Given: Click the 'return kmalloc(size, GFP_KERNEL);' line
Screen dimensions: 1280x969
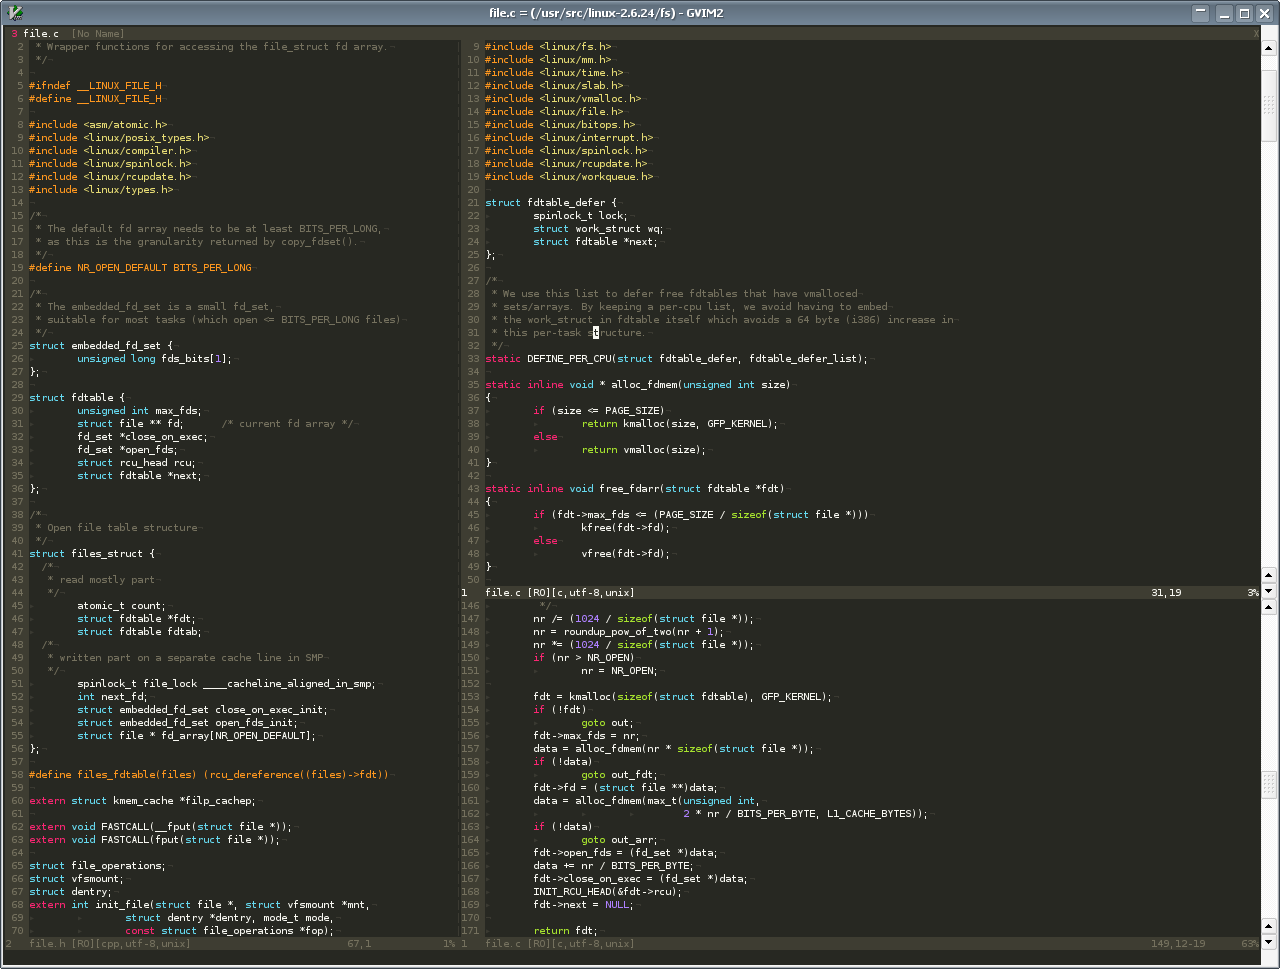Looking at the screenshot, I should click(678, 424).
